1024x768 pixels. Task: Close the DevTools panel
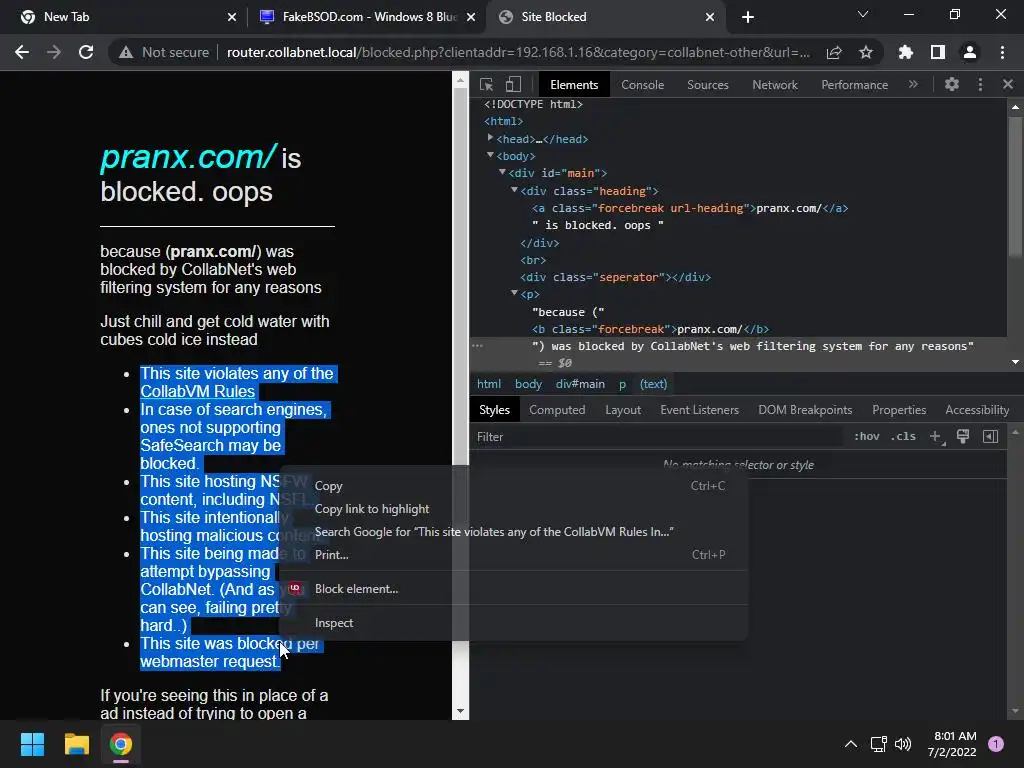(x=1008, y=84)
